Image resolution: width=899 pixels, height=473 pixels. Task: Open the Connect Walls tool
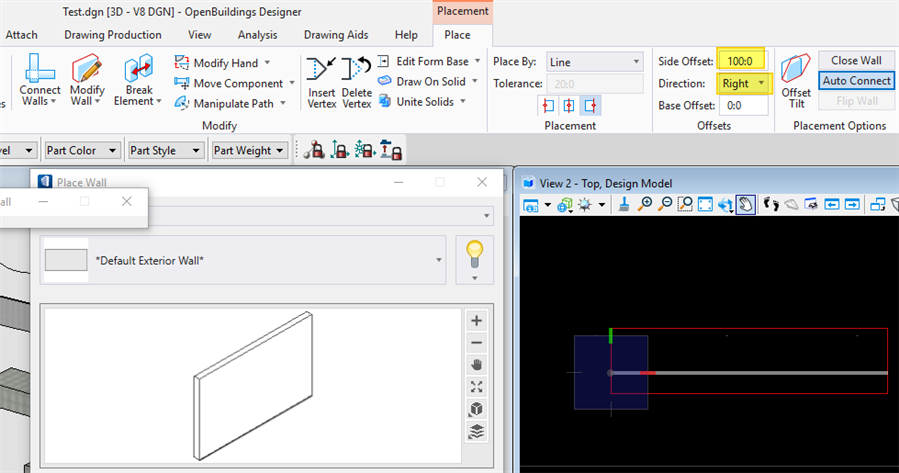pyautogui.click(x=40, y=80)
